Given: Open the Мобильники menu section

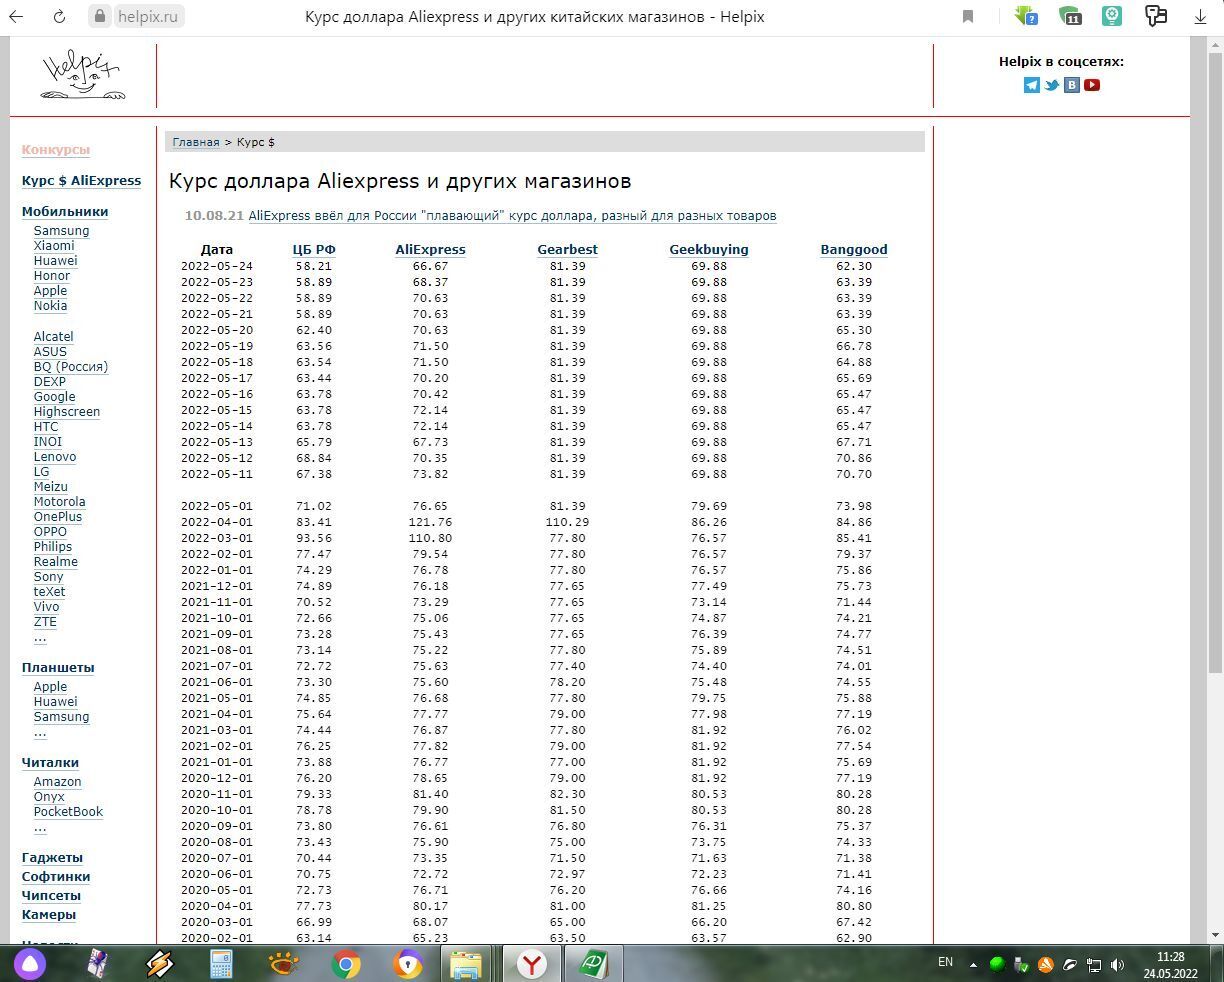Looking at the screenshot, I should [65, 211].
